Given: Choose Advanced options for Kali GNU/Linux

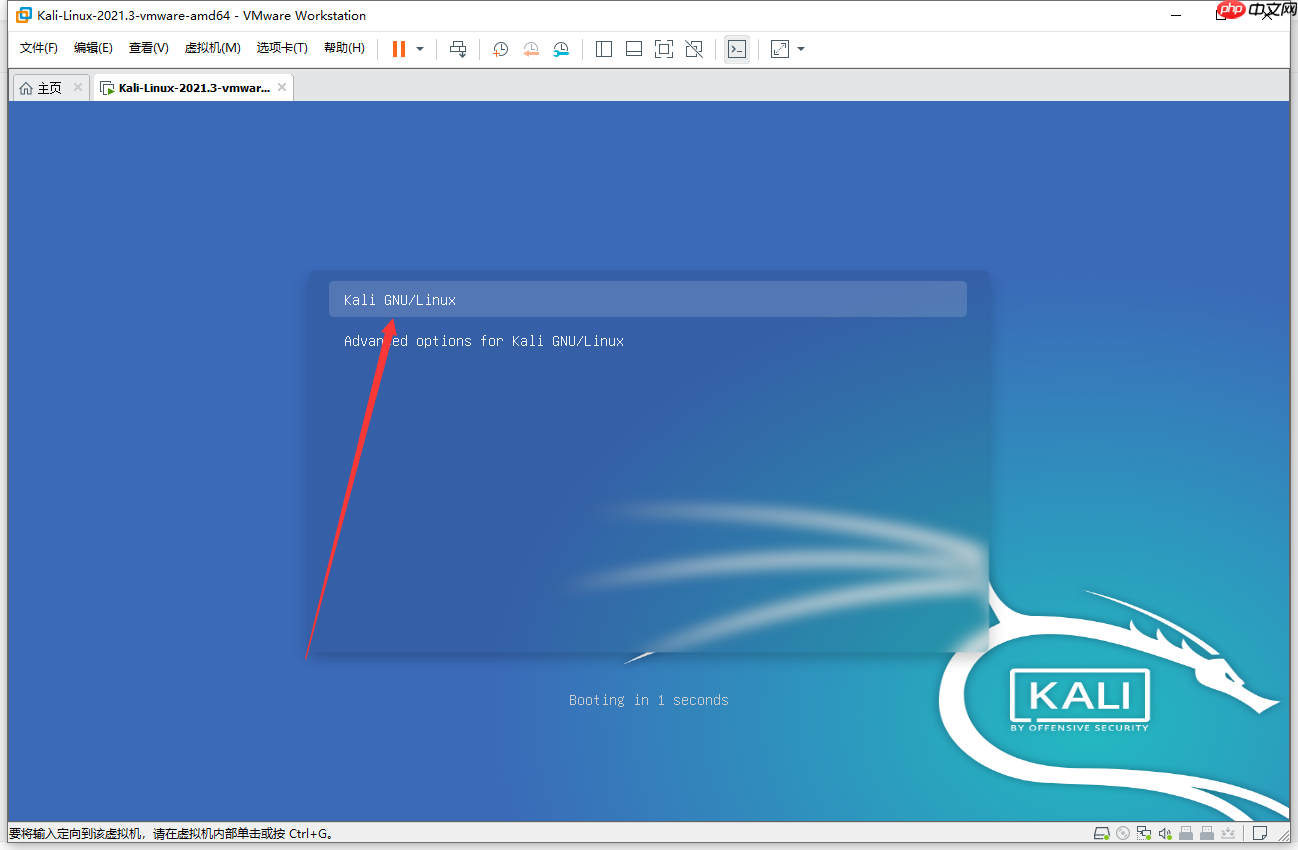Looking at the screenshot, I should point(484,341).
